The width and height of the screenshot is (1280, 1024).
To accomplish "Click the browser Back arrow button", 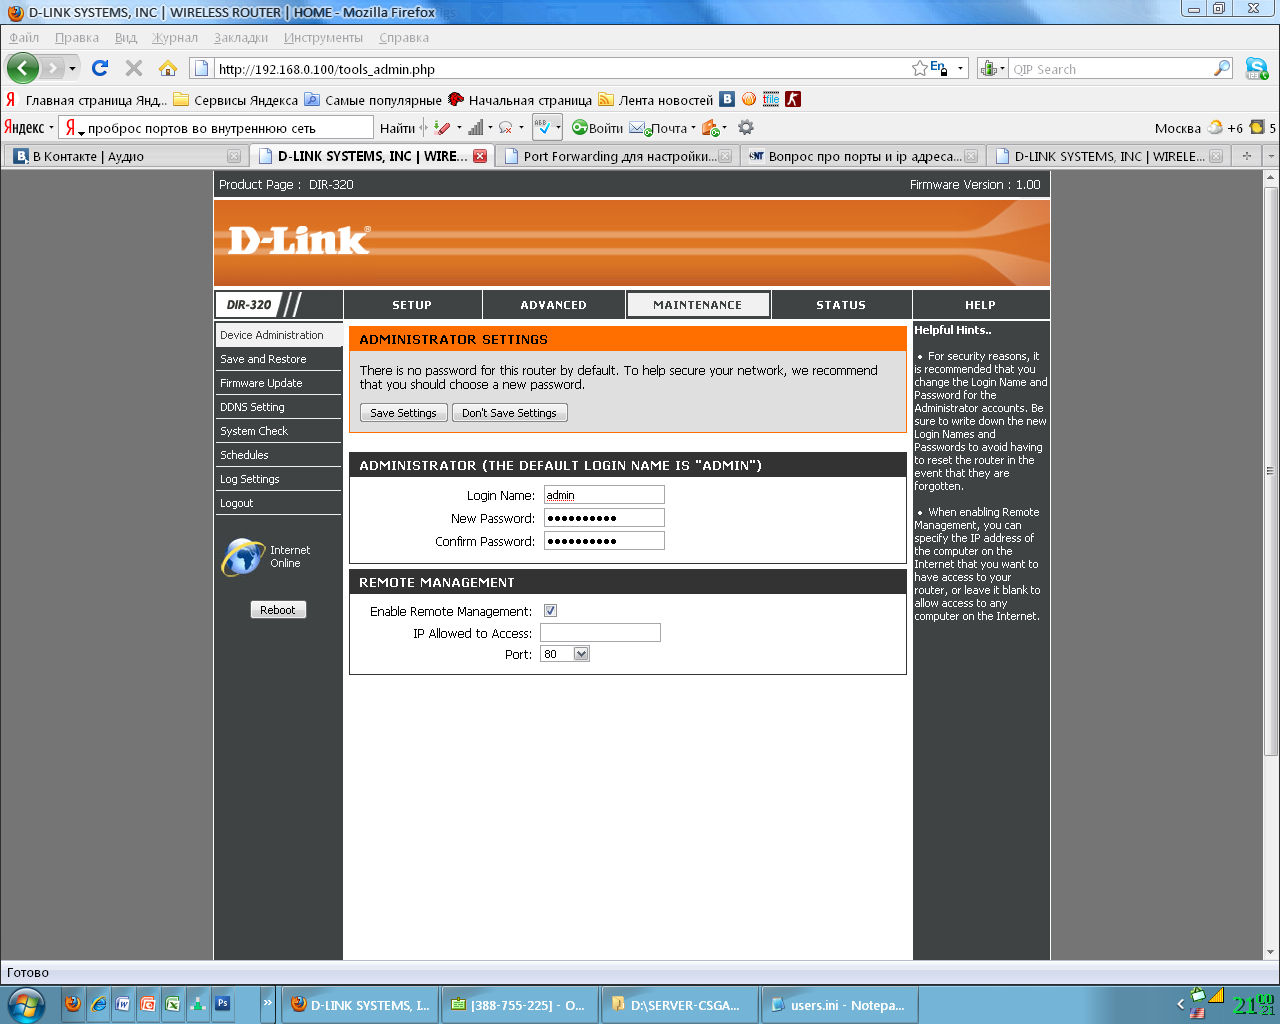I will (x=23, y=68).
